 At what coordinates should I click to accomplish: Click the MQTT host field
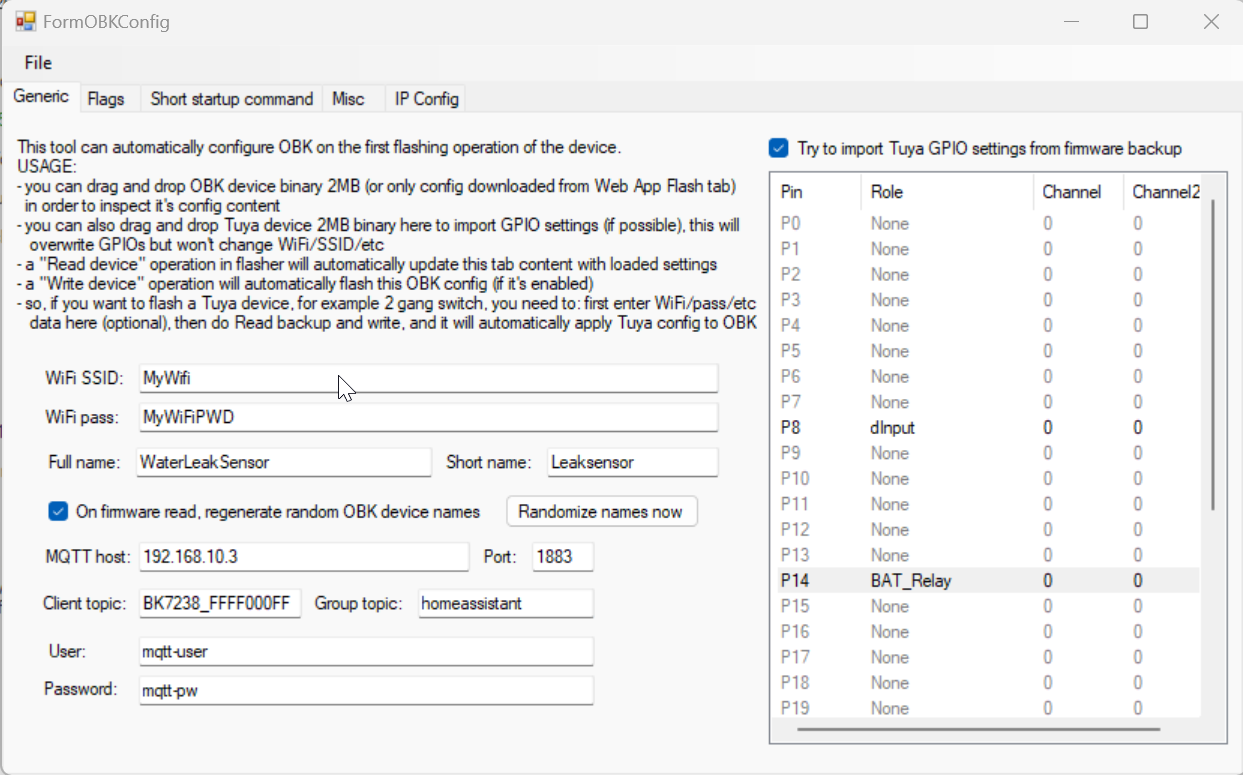[x=304, y=556]
